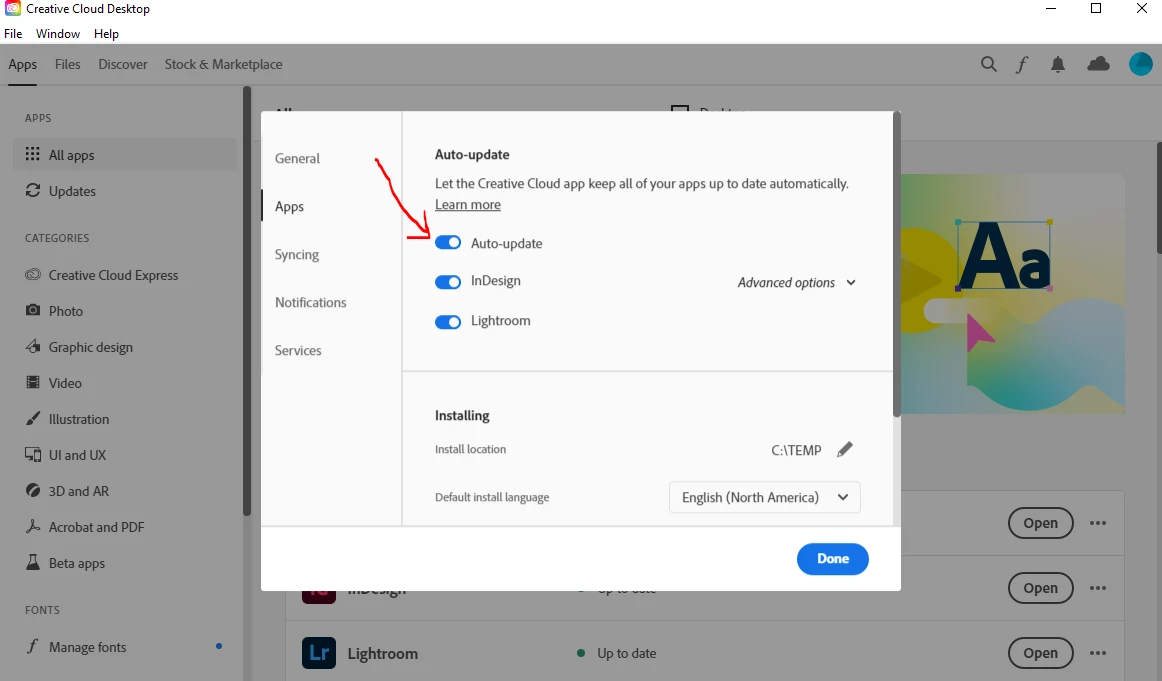Select 3D and AR category label
The width and height of the screenshot is (1162, 681).
tap(79, 491)
